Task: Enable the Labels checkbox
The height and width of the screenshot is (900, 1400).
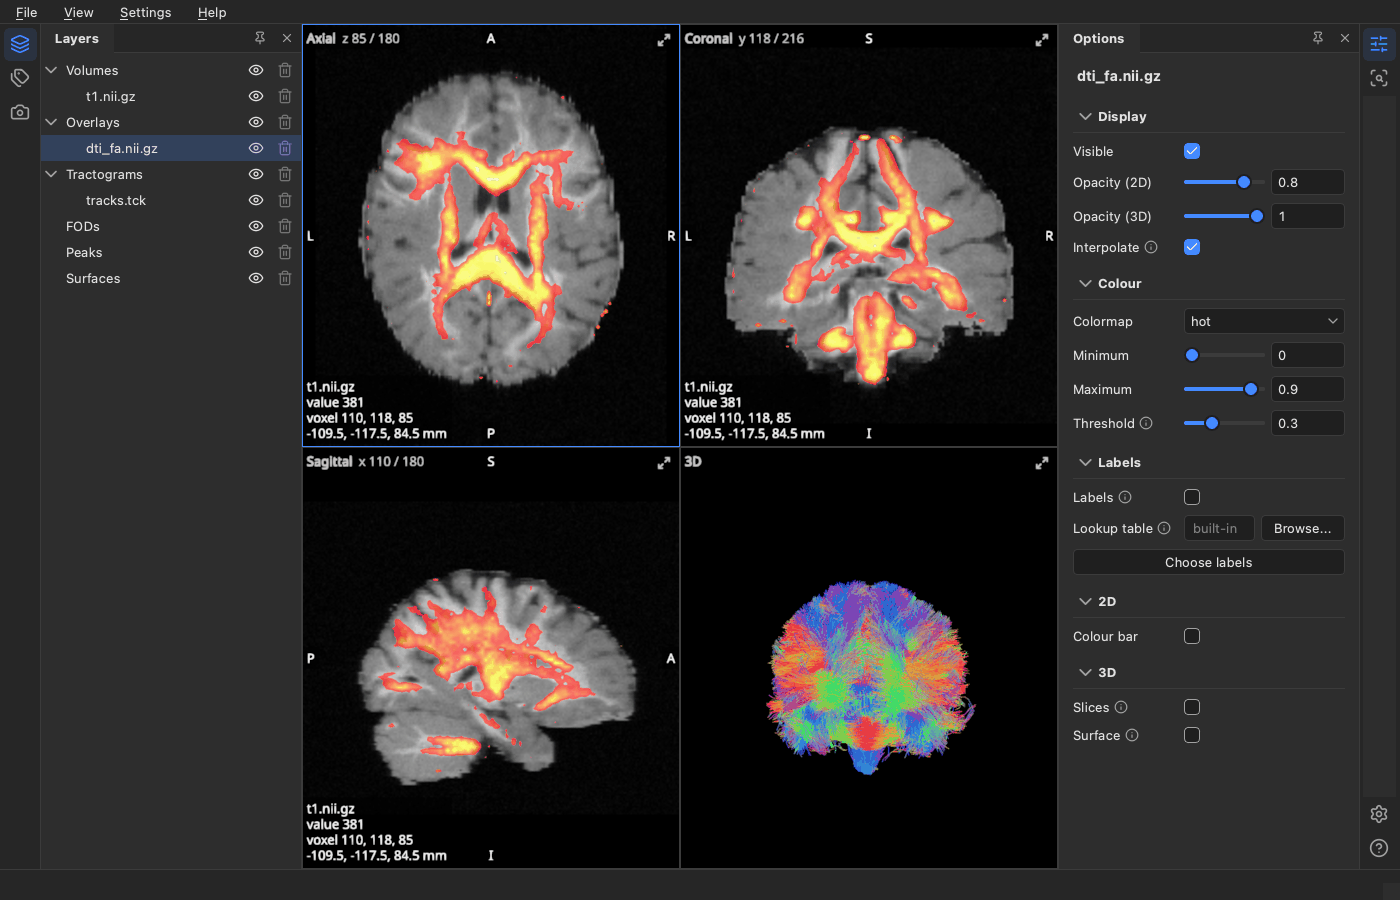Action: [x=1192, y=497]
